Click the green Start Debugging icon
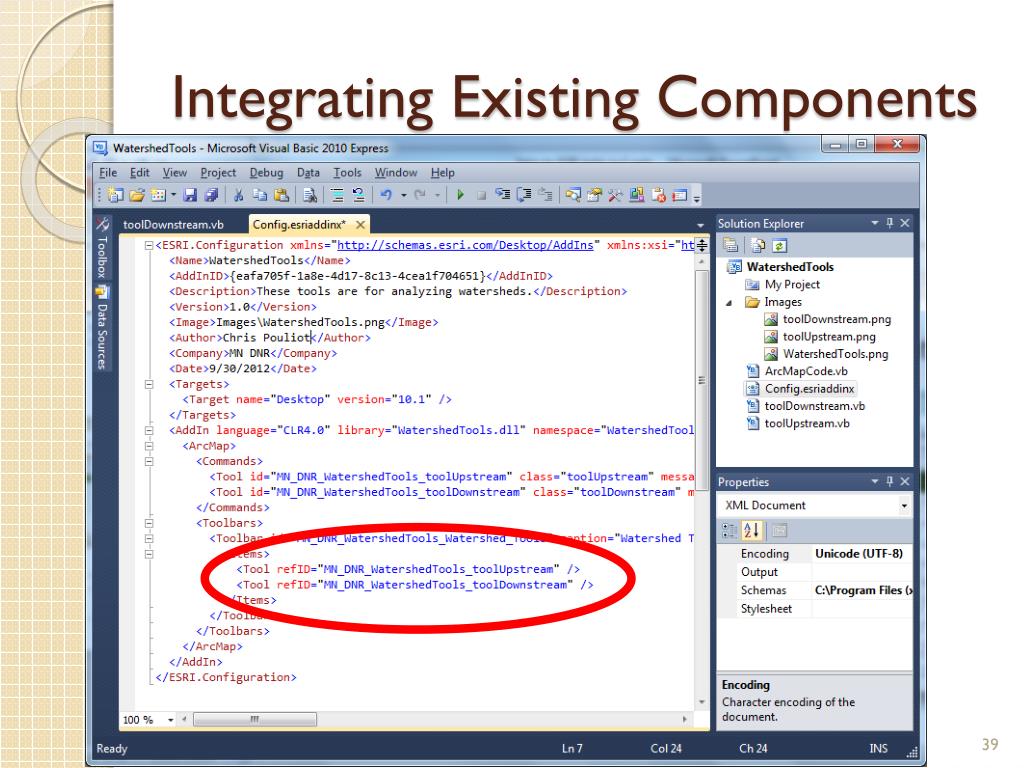The height and width of the screenshot is (768, 1024). (x=460, y=195)
